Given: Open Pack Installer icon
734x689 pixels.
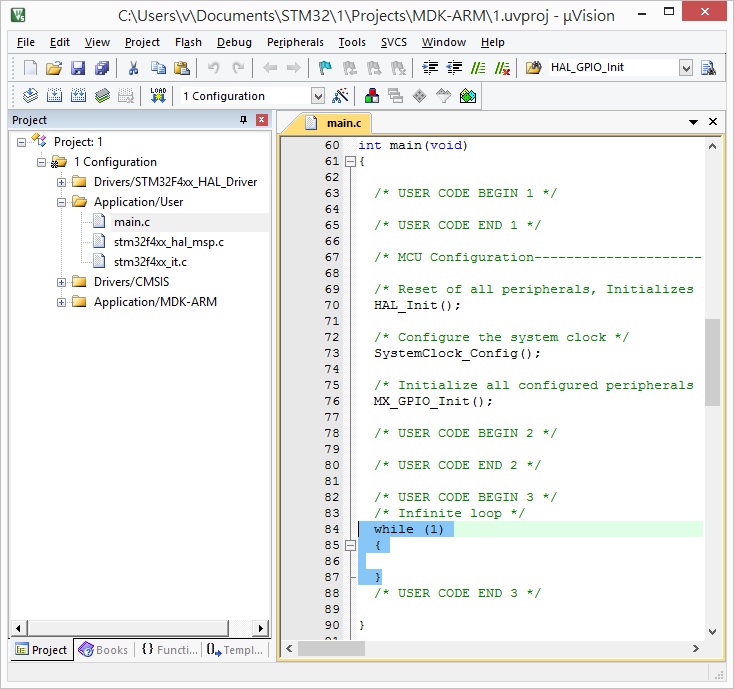Looking at the screenshot, I should [x=468, y=96].
